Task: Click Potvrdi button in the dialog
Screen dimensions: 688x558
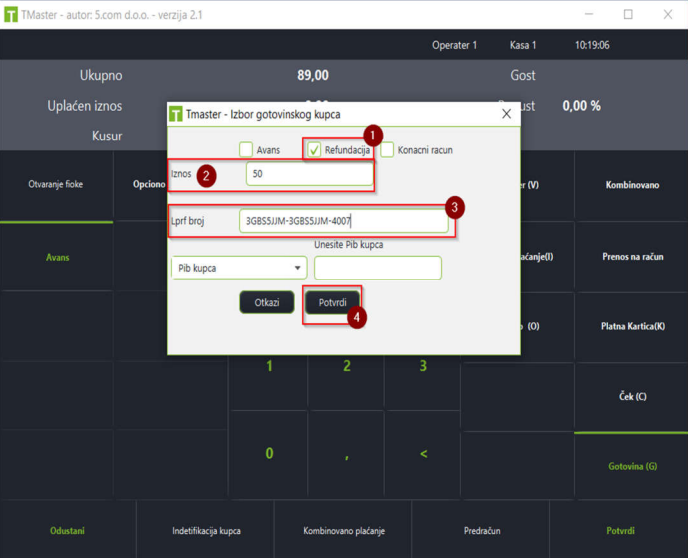Action: (x=332, y=302)
